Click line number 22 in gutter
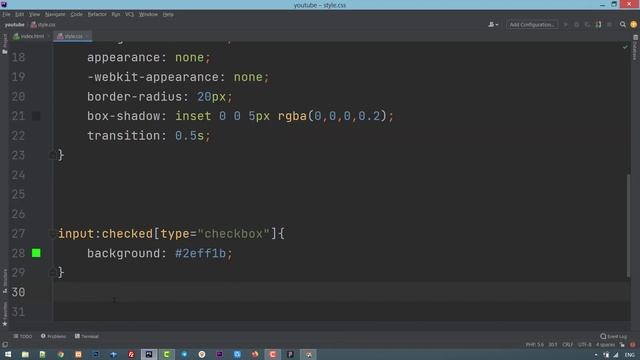Screen dimensions: 640x360 [x=18, y=136]
